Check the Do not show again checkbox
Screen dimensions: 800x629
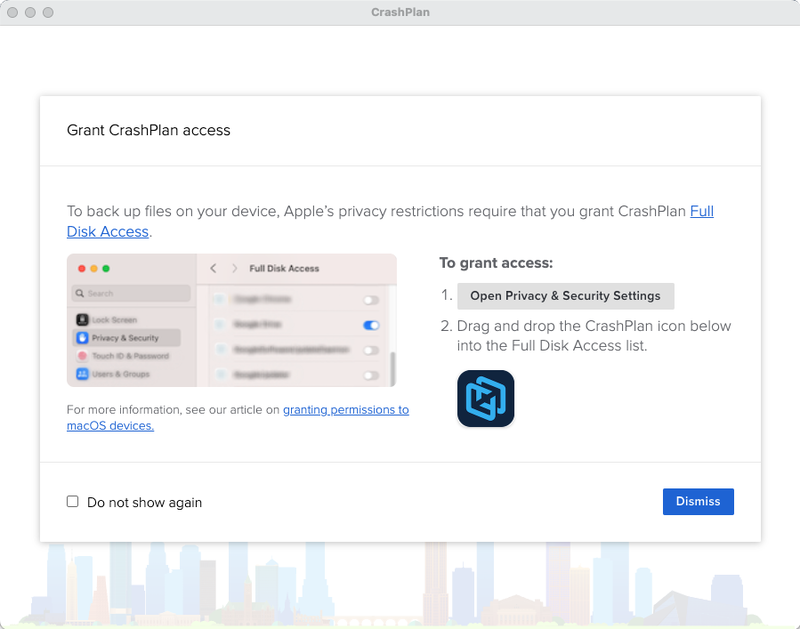(x=72, y=501)
